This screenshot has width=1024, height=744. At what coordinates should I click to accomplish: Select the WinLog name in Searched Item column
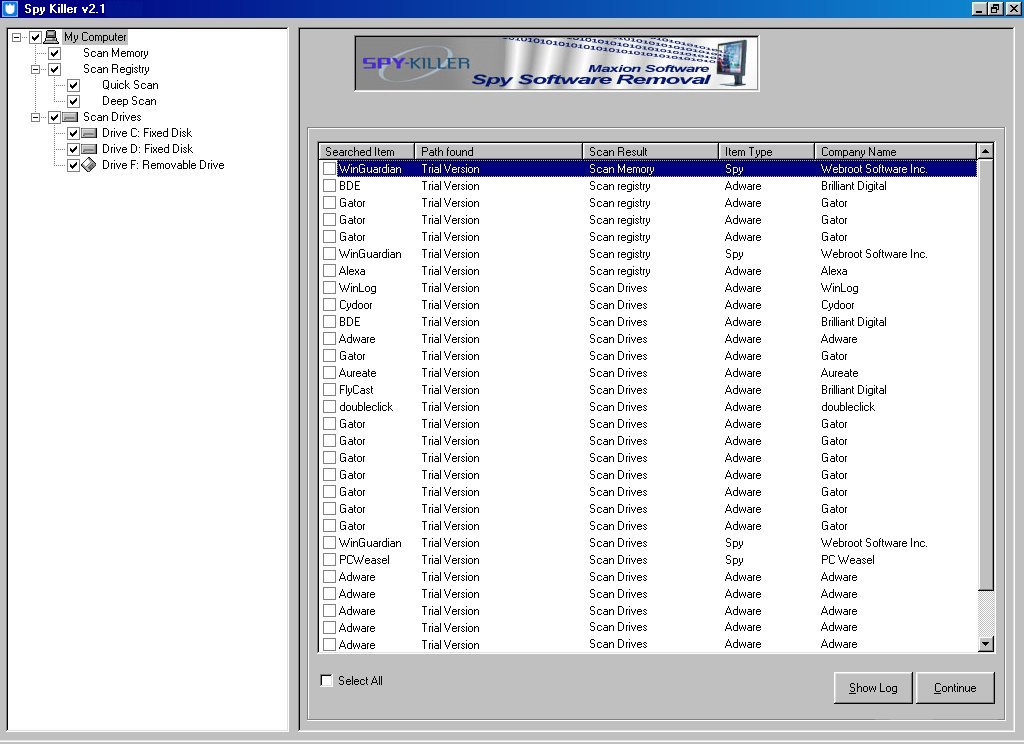[357, 288]
